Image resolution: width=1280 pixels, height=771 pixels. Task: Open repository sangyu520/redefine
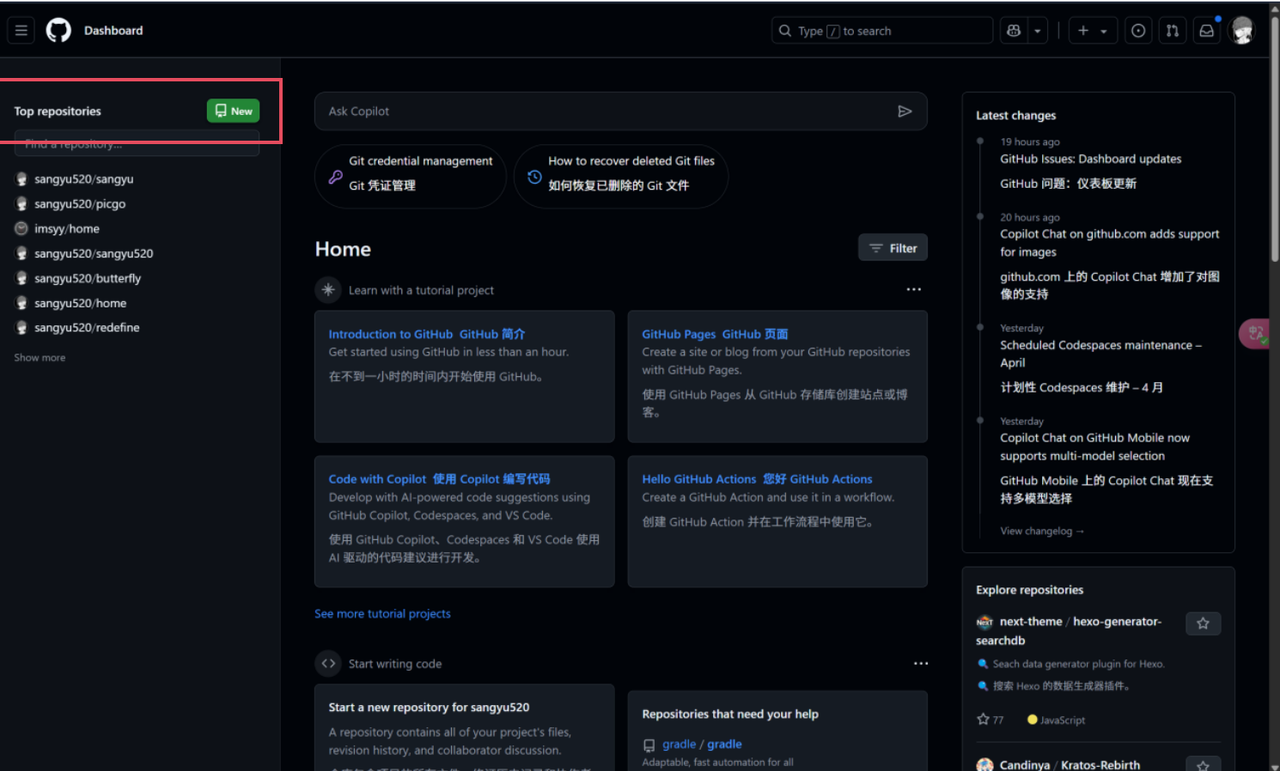[x=87, y=328]
